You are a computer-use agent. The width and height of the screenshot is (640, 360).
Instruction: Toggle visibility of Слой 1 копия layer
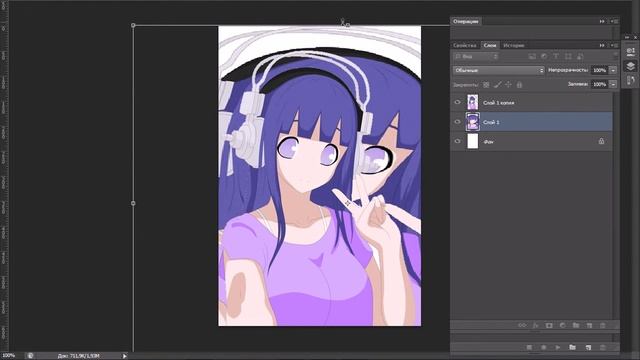click(457, 102)
